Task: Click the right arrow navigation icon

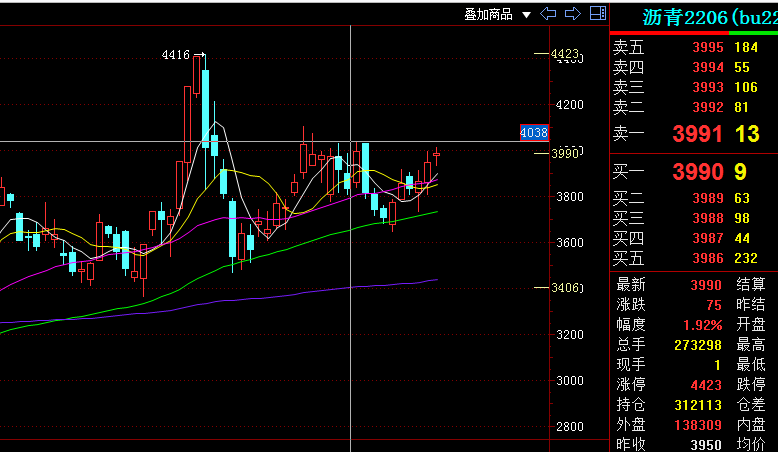Action: (573, 14)
